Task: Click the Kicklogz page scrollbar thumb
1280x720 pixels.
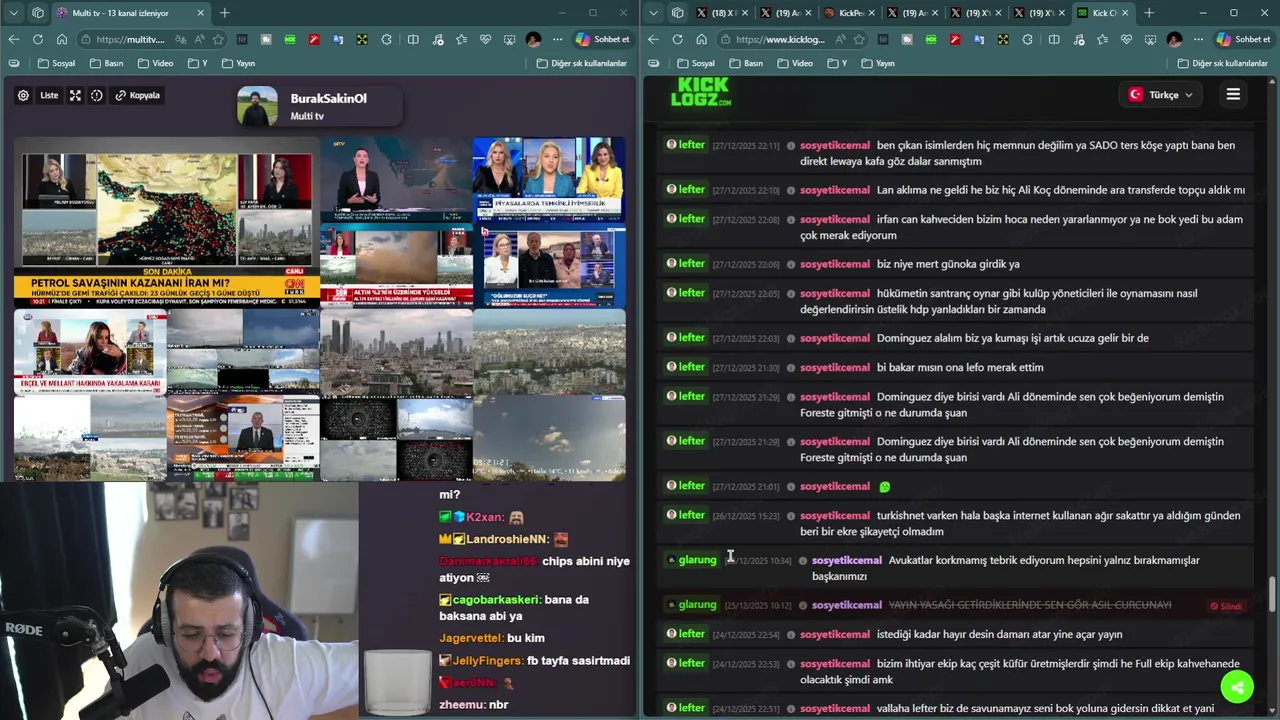Action: click(1272, 594)
